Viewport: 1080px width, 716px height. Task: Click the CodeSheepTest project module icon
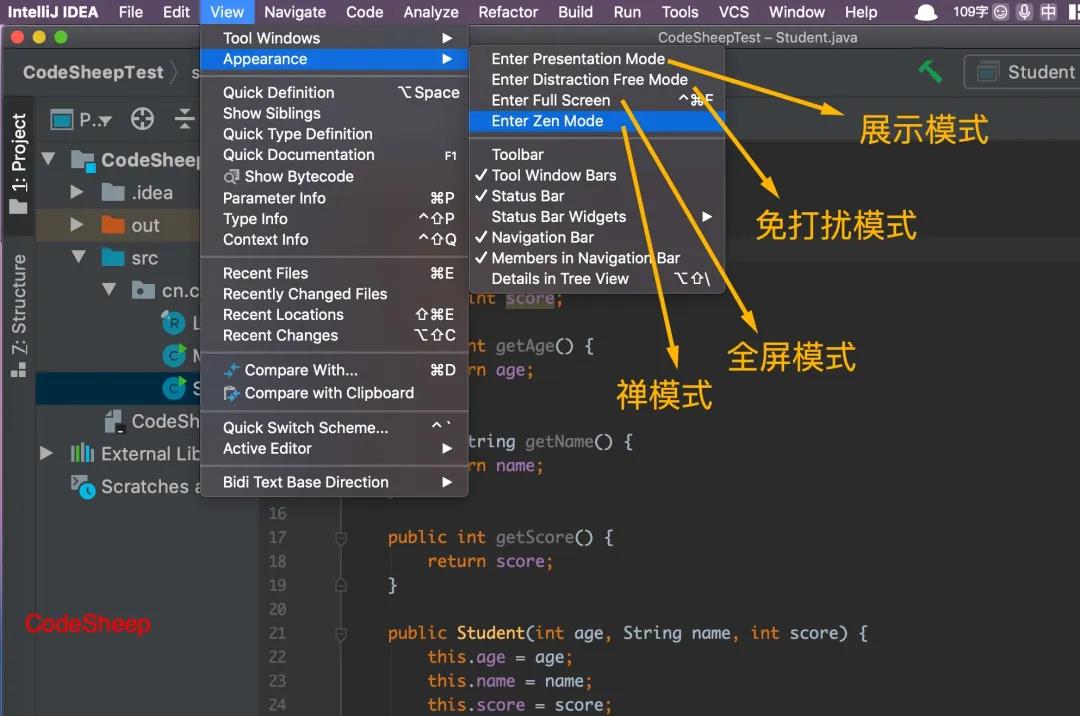(x=83, y=160)
